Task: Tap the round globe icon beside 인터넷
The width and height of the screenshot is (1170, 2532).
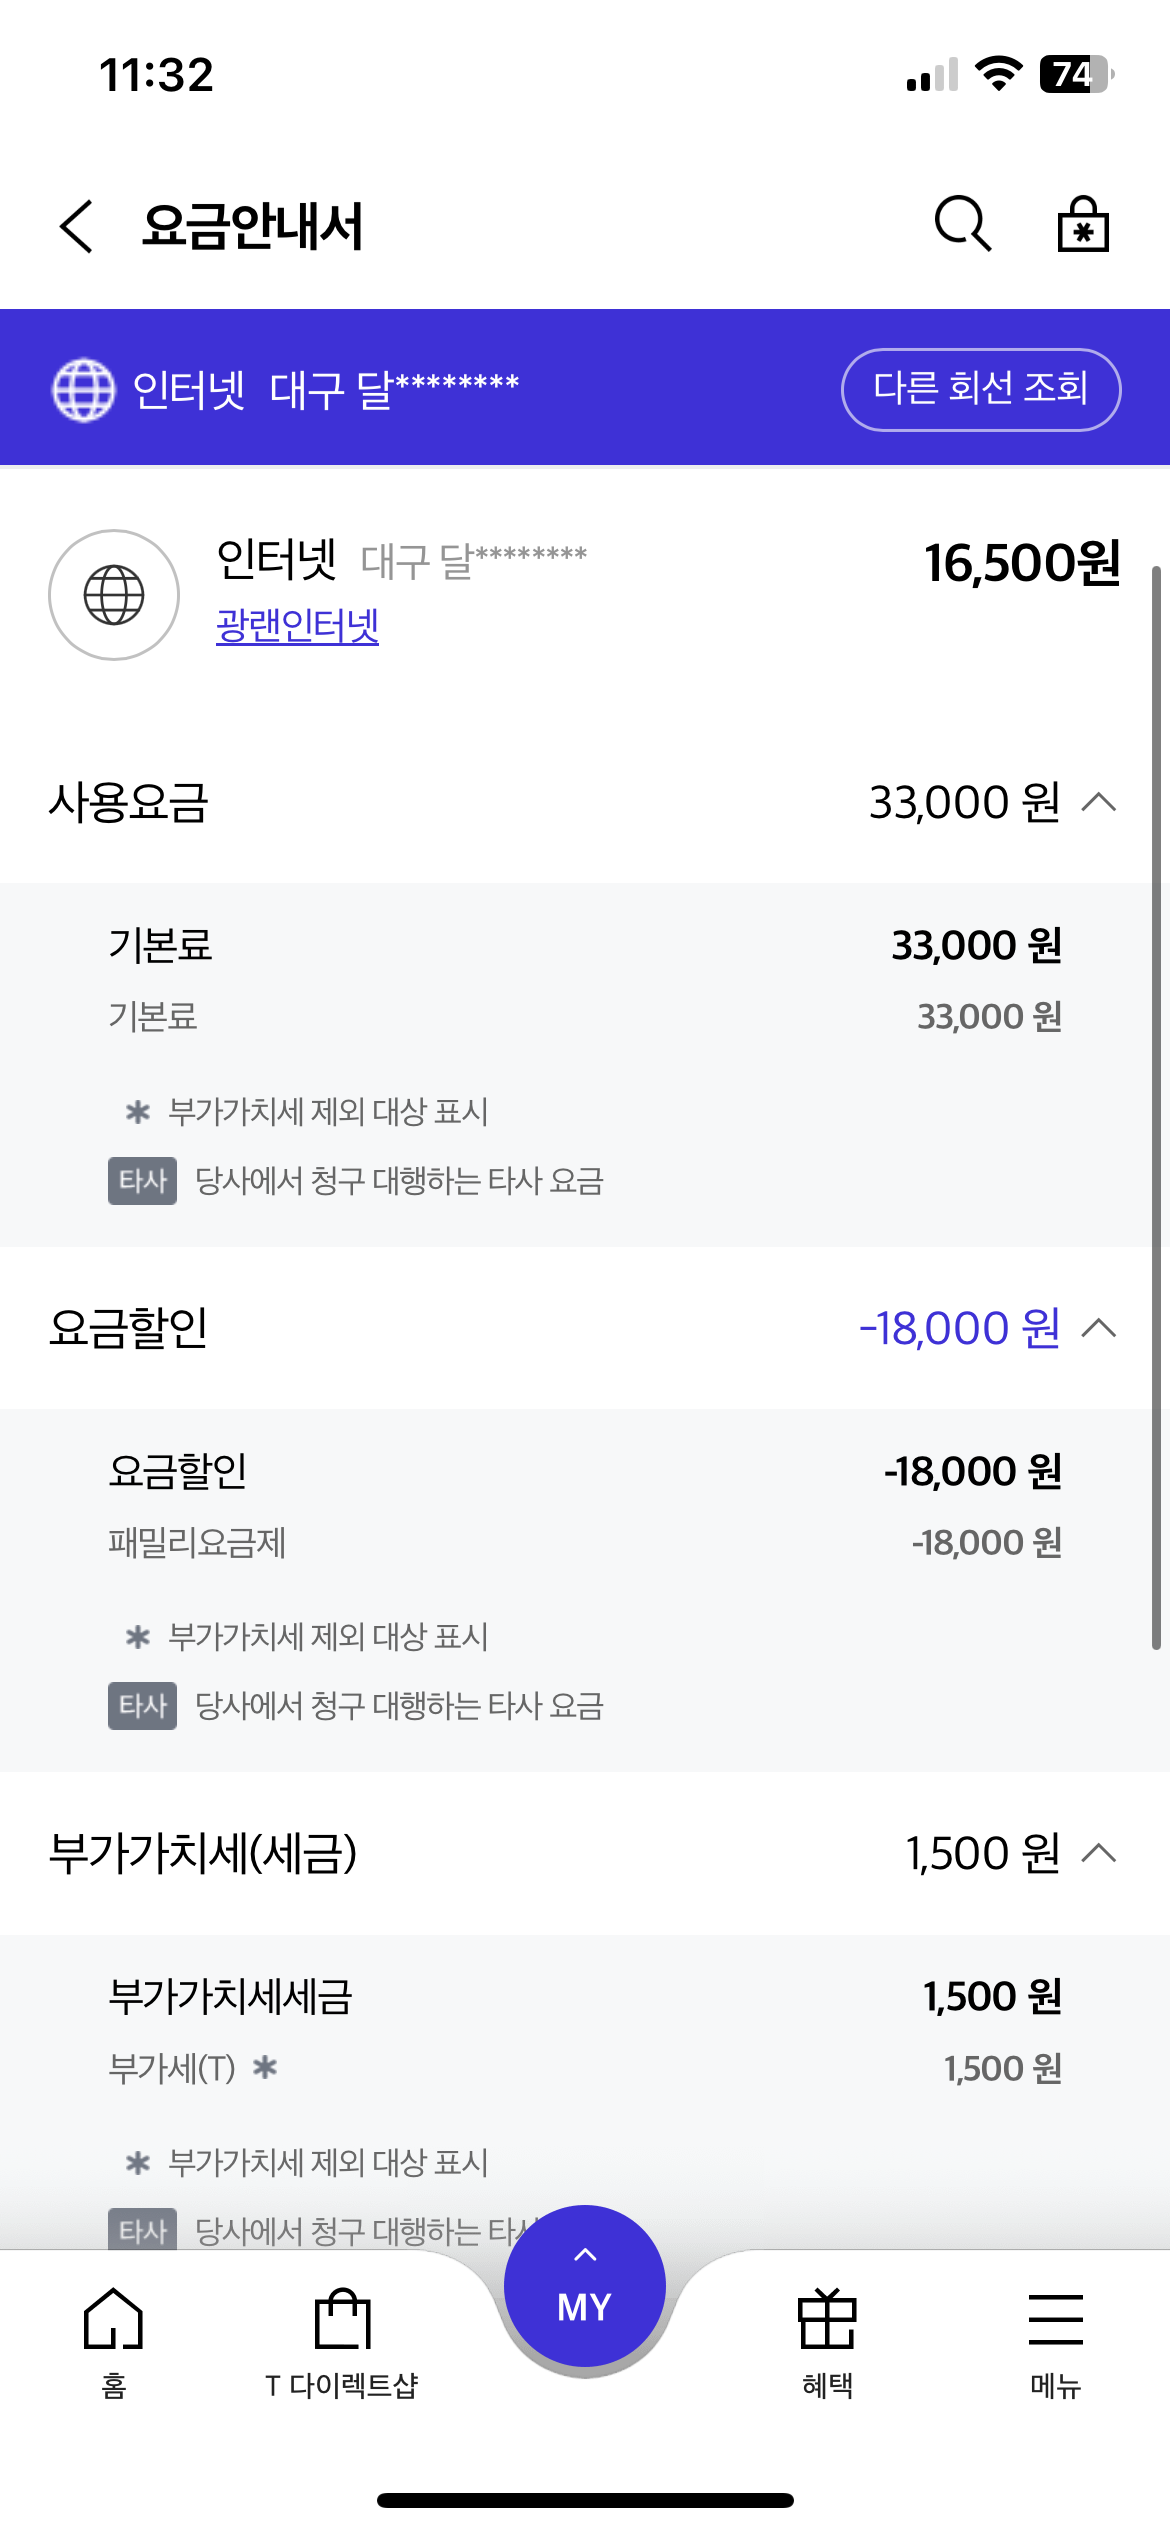Action: (x=114, y=595)
